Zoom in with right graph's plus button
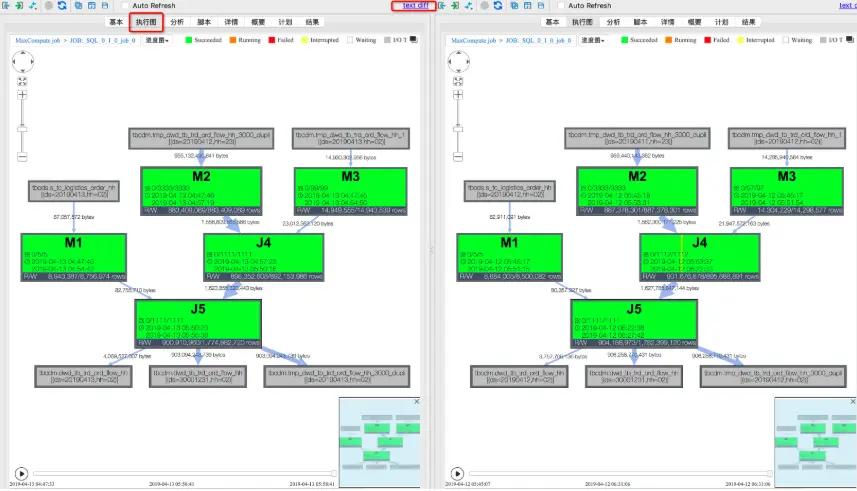The height and width of the screenshot is (491, 857). (x=458, y=95)
